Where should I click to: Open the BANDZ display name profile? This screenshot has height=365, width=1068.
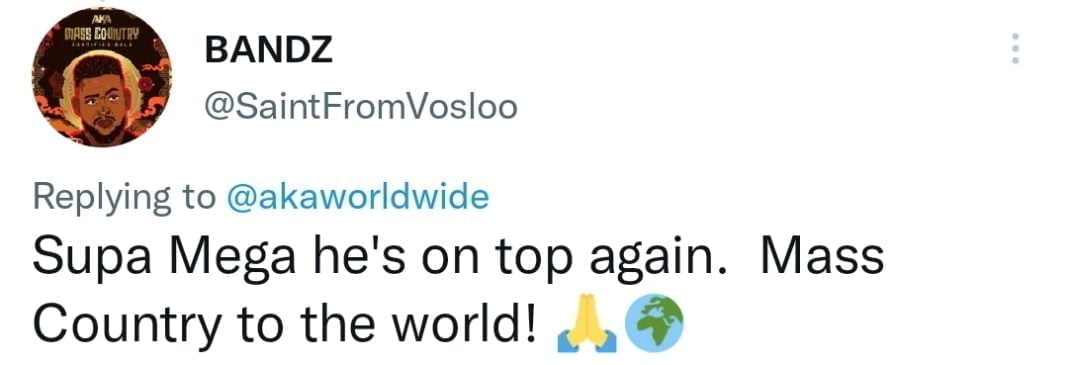(x=269, y=50)
